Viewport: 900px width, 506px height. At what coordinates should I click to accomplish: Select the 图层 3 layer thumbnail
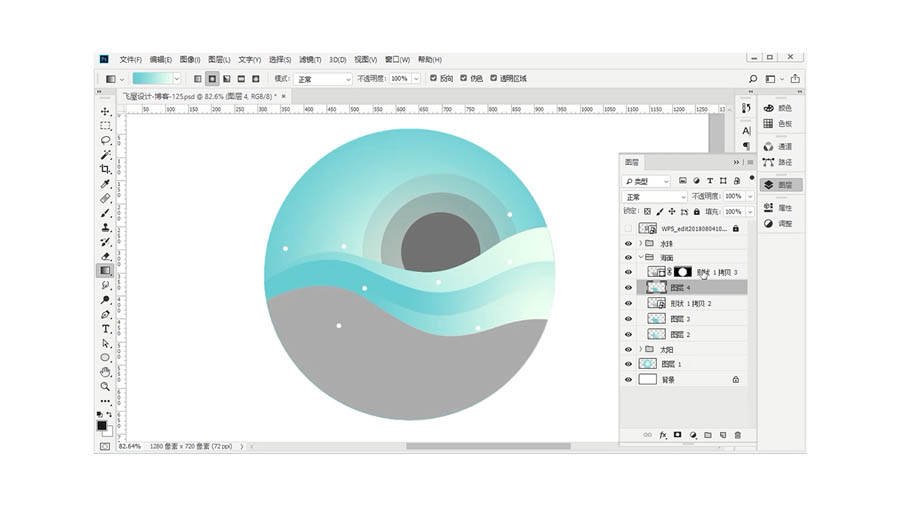pyautogui.click(x=657, y=319)
